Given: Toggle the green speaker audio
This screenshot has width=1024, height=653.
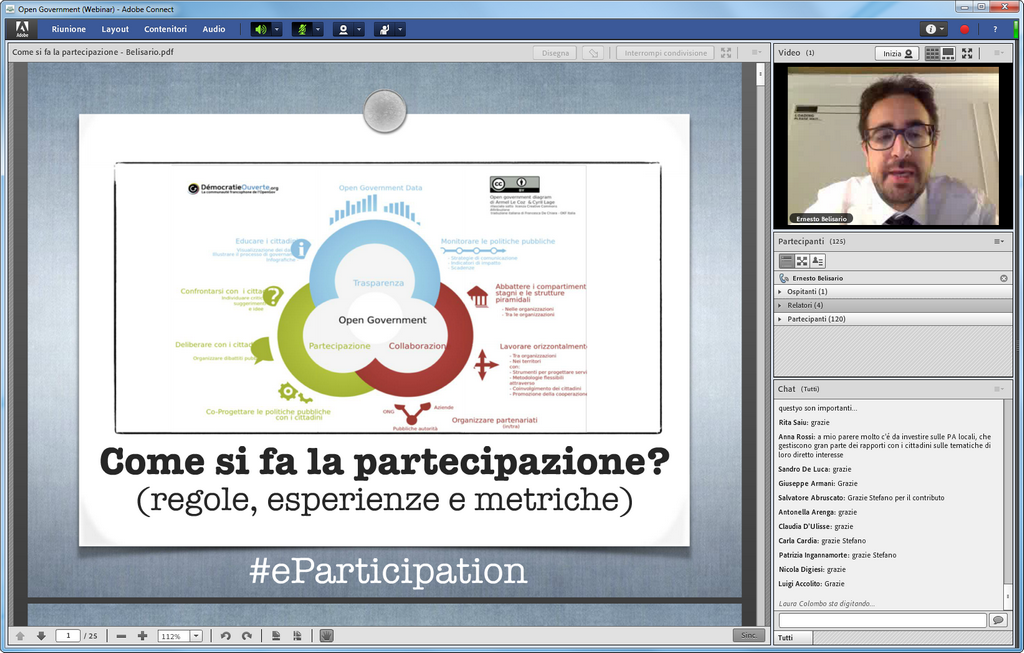Looking at the screenshot, I should 261,29.
